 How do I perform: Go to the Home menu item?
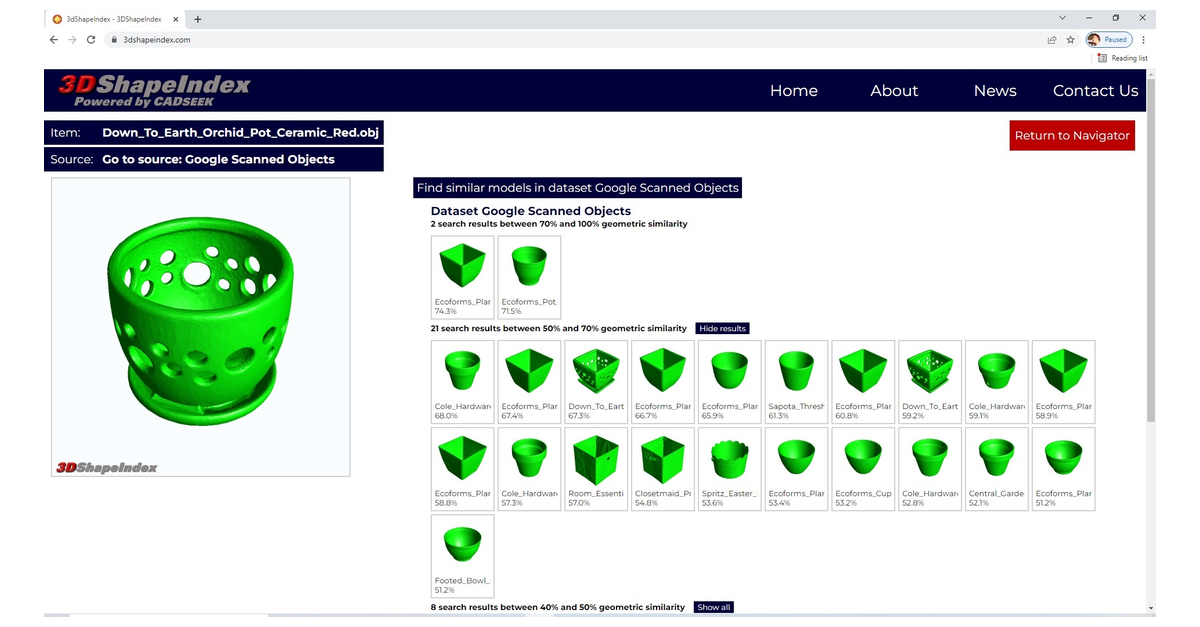(793, 91)
